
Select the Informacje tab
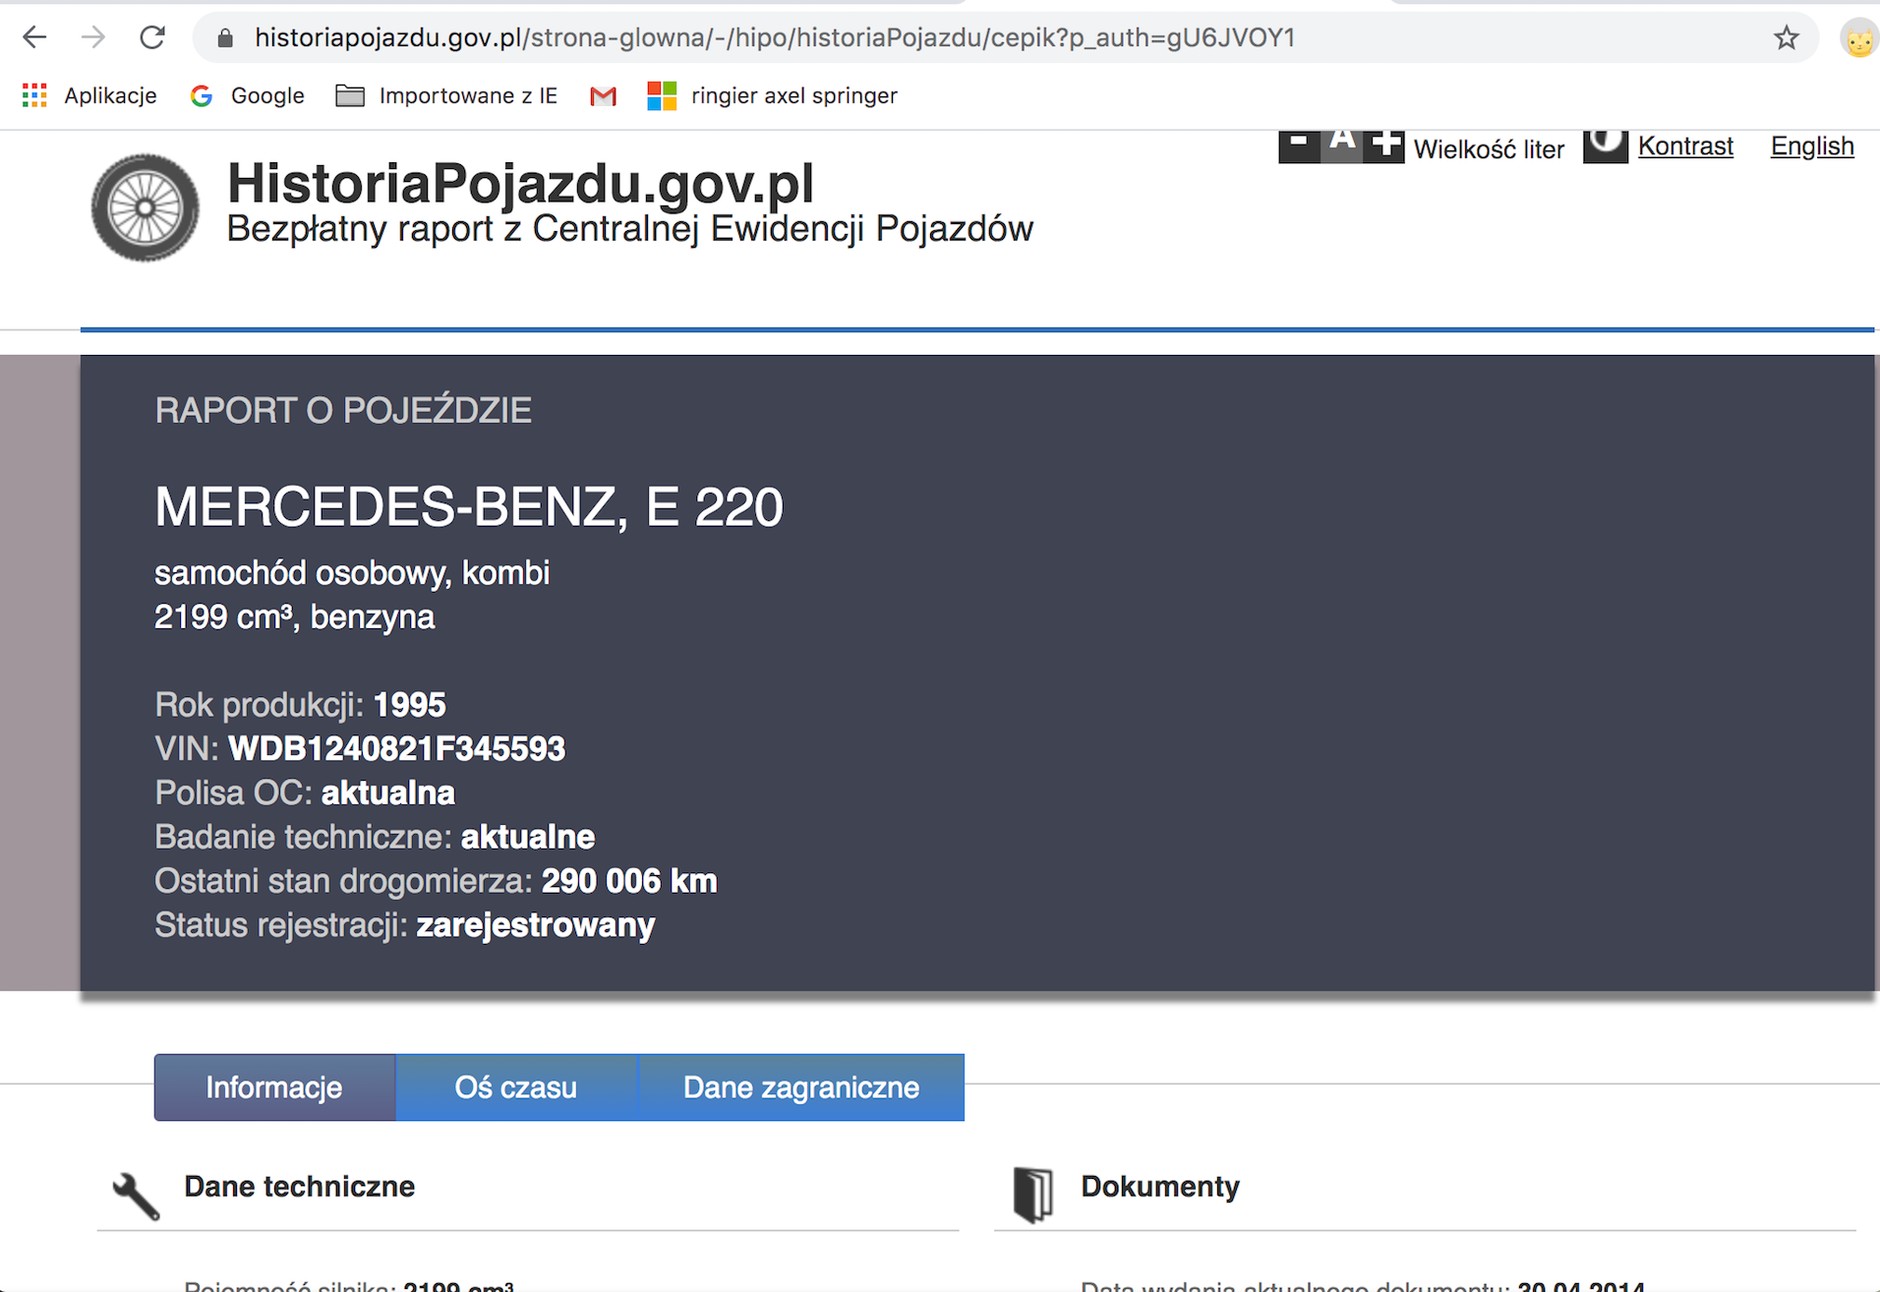coord(274,1087)
